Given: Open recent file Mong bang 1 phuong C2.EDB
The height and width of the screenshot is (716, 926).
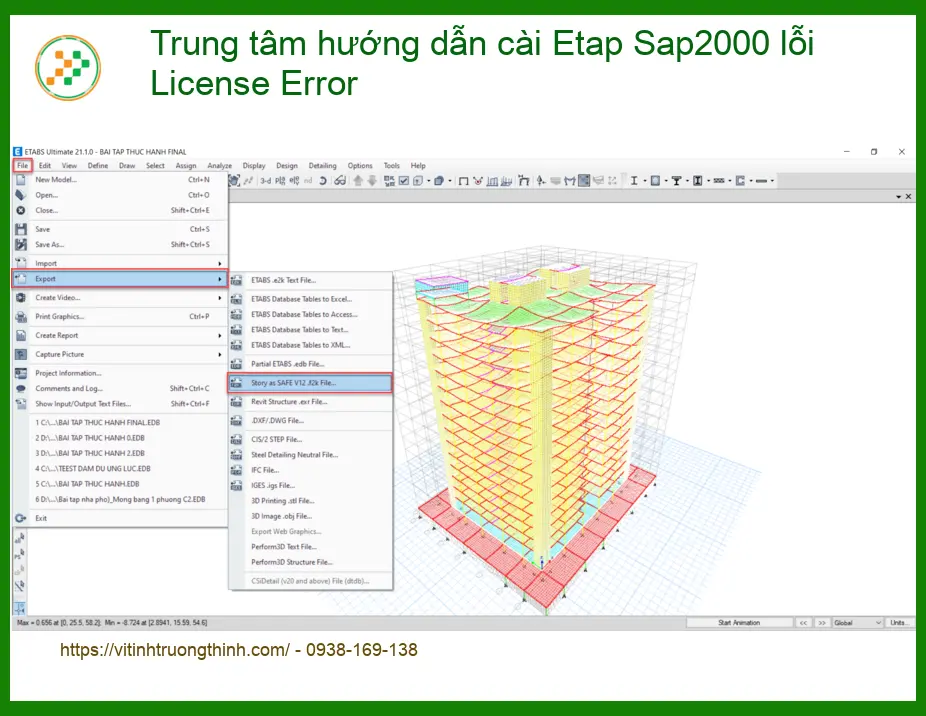Looking at the screenshot, I should tap(120, 500).
